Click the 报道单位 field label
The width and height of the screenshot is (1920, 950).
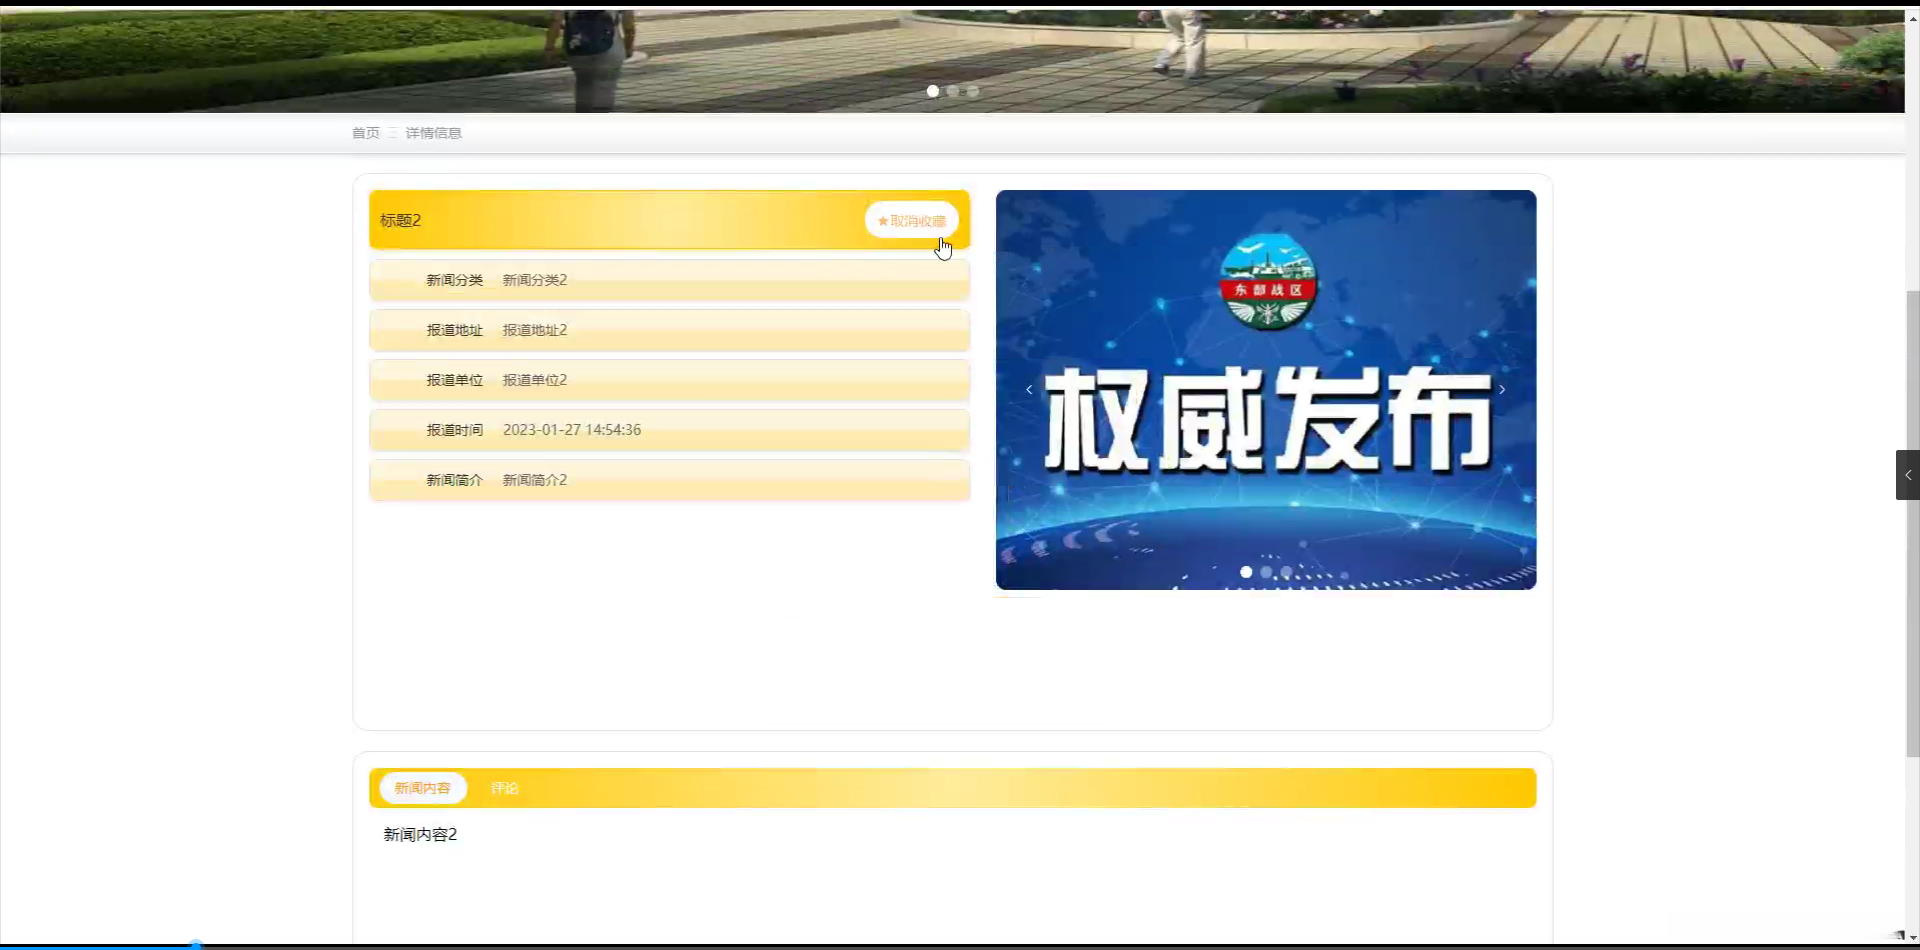click(455, 380)
